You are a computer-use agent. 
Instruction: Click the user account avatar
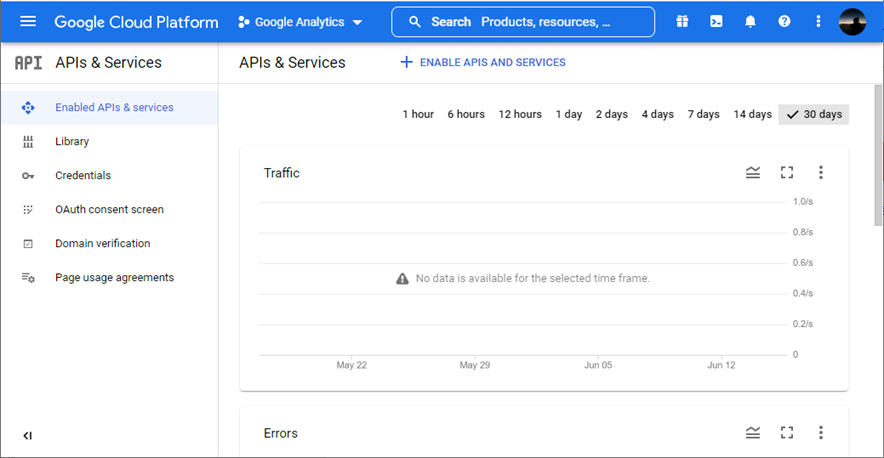[852, 21]
